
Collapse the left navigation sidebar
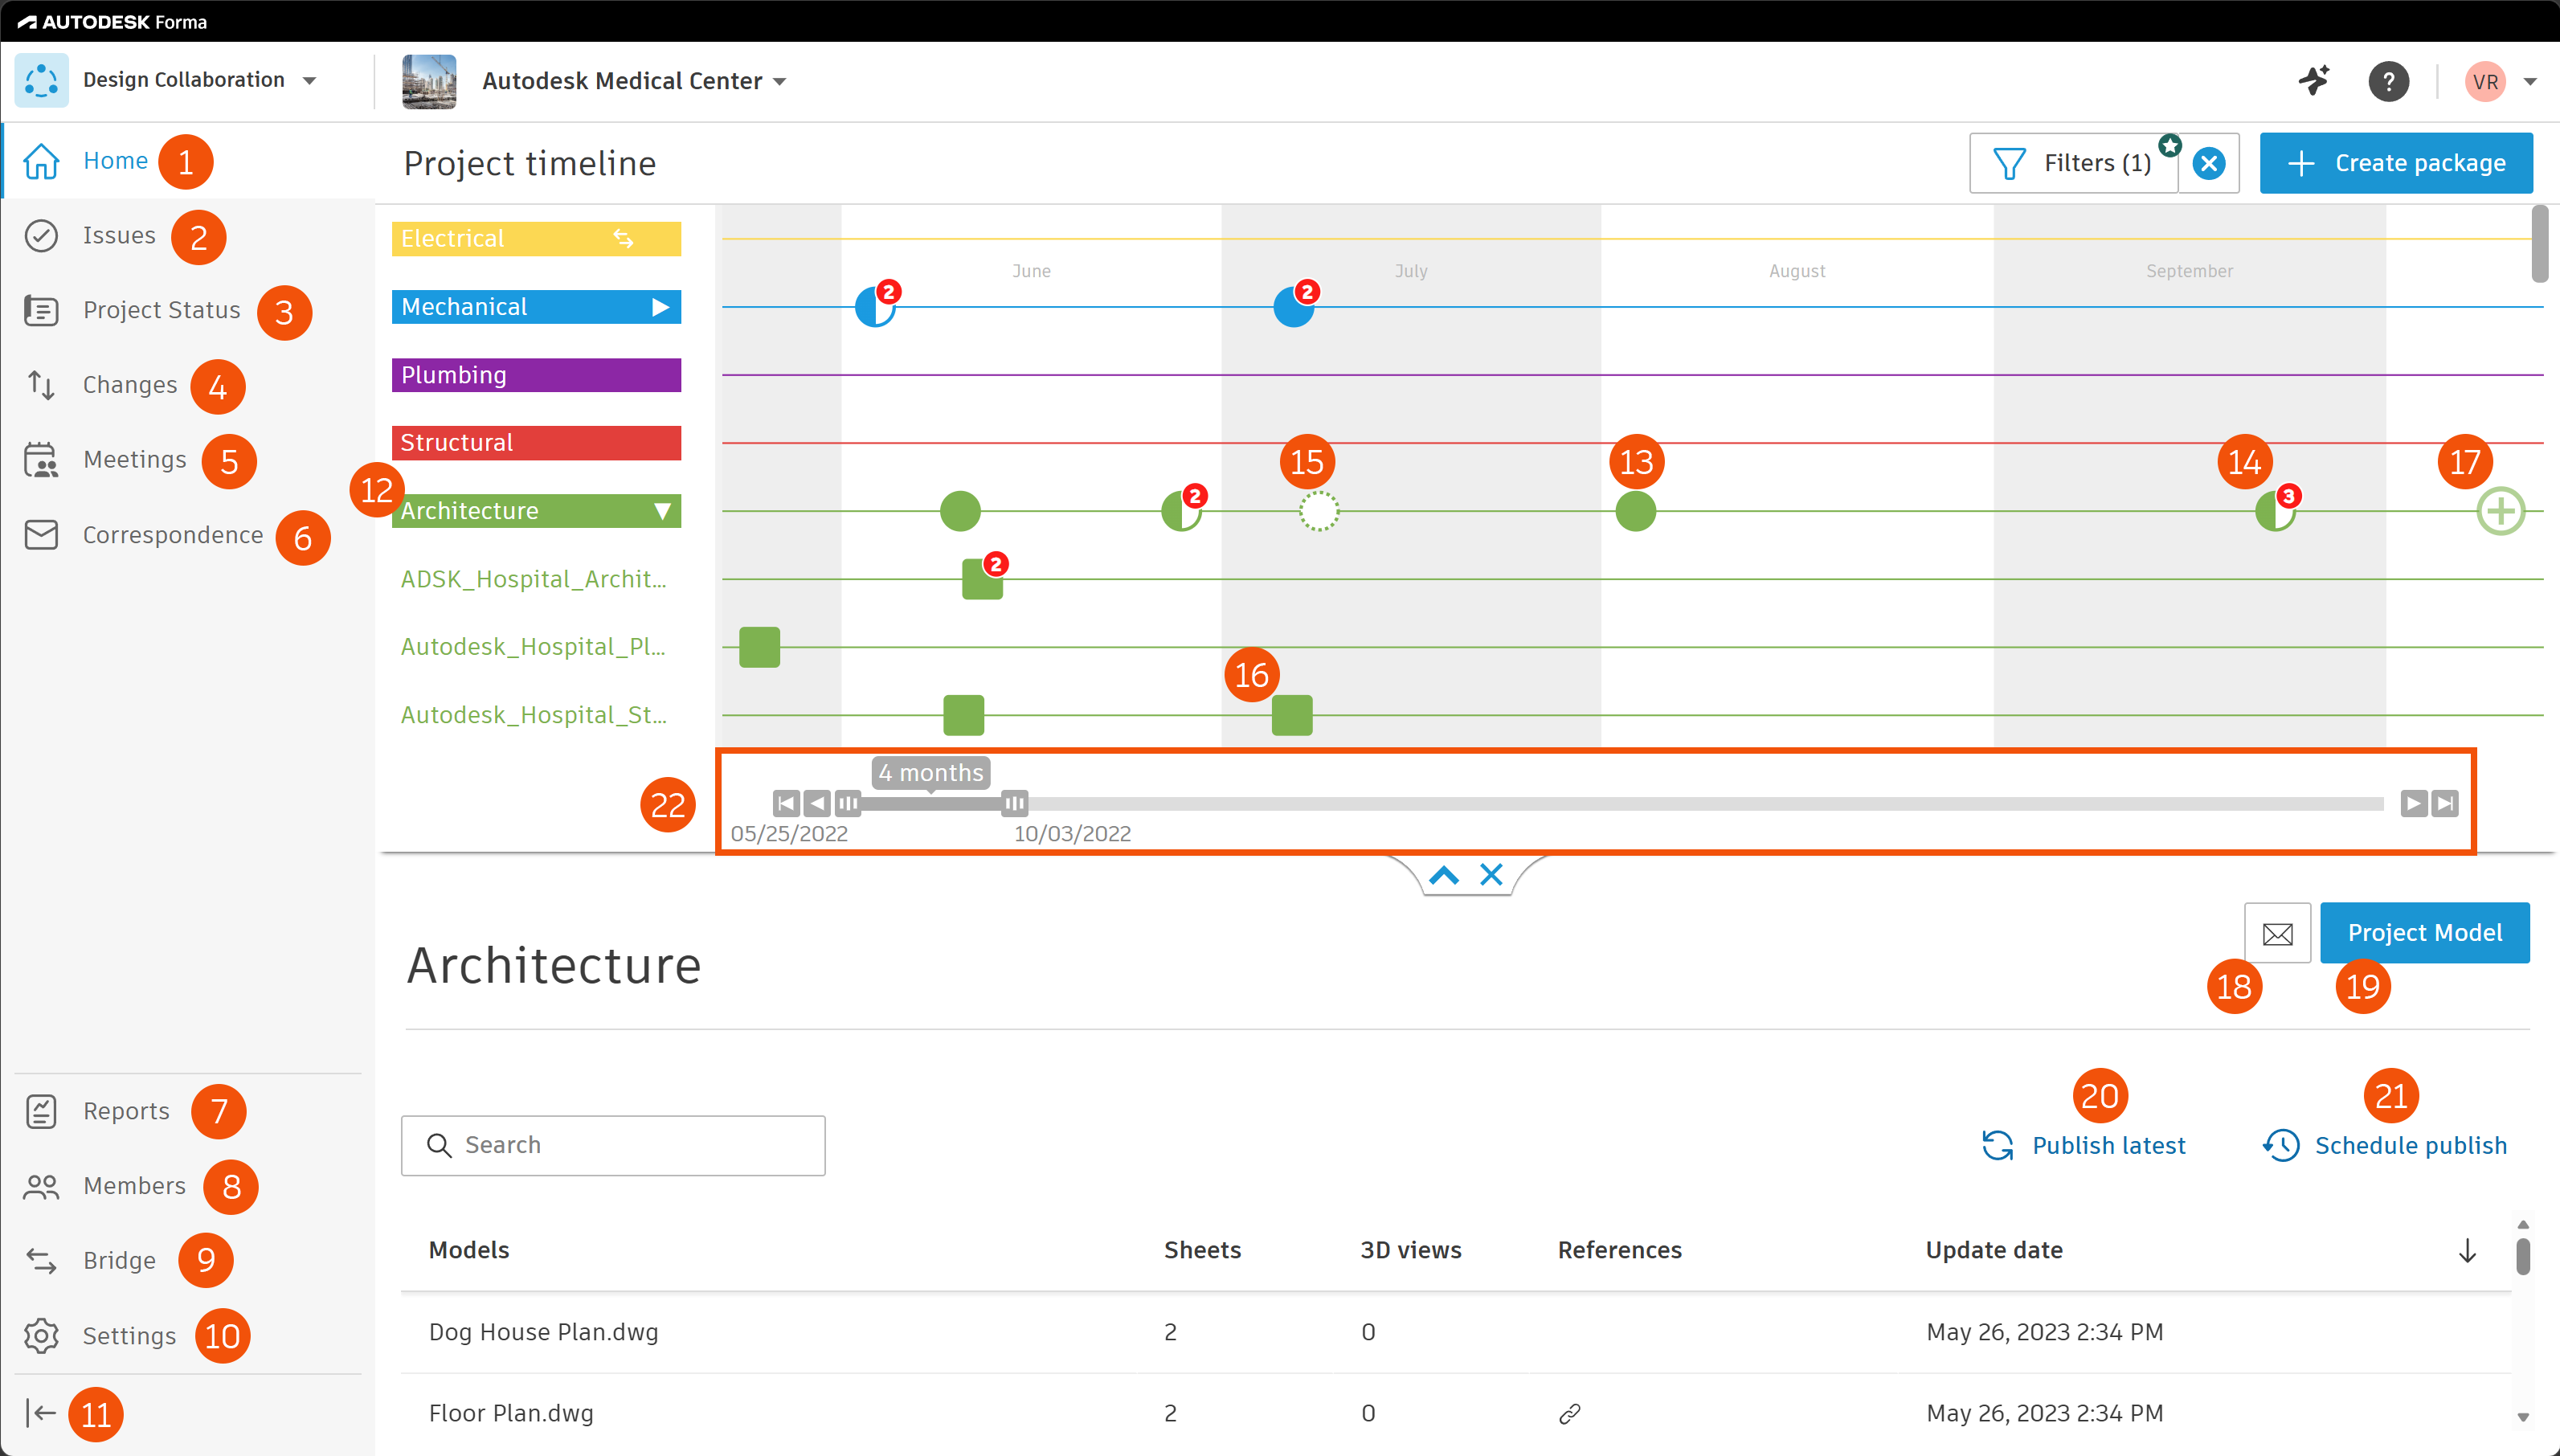tap(40, 1413)
